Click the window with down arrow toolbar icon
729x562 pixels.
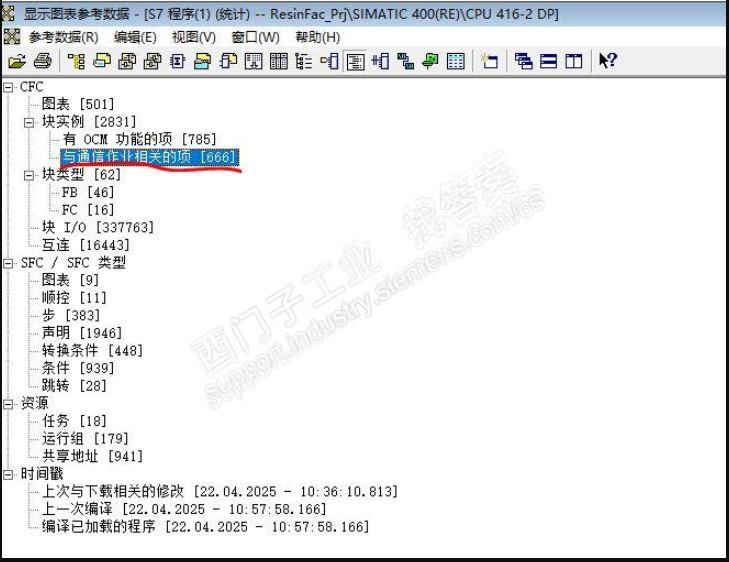pyautogui.click(x=253, y=61)
